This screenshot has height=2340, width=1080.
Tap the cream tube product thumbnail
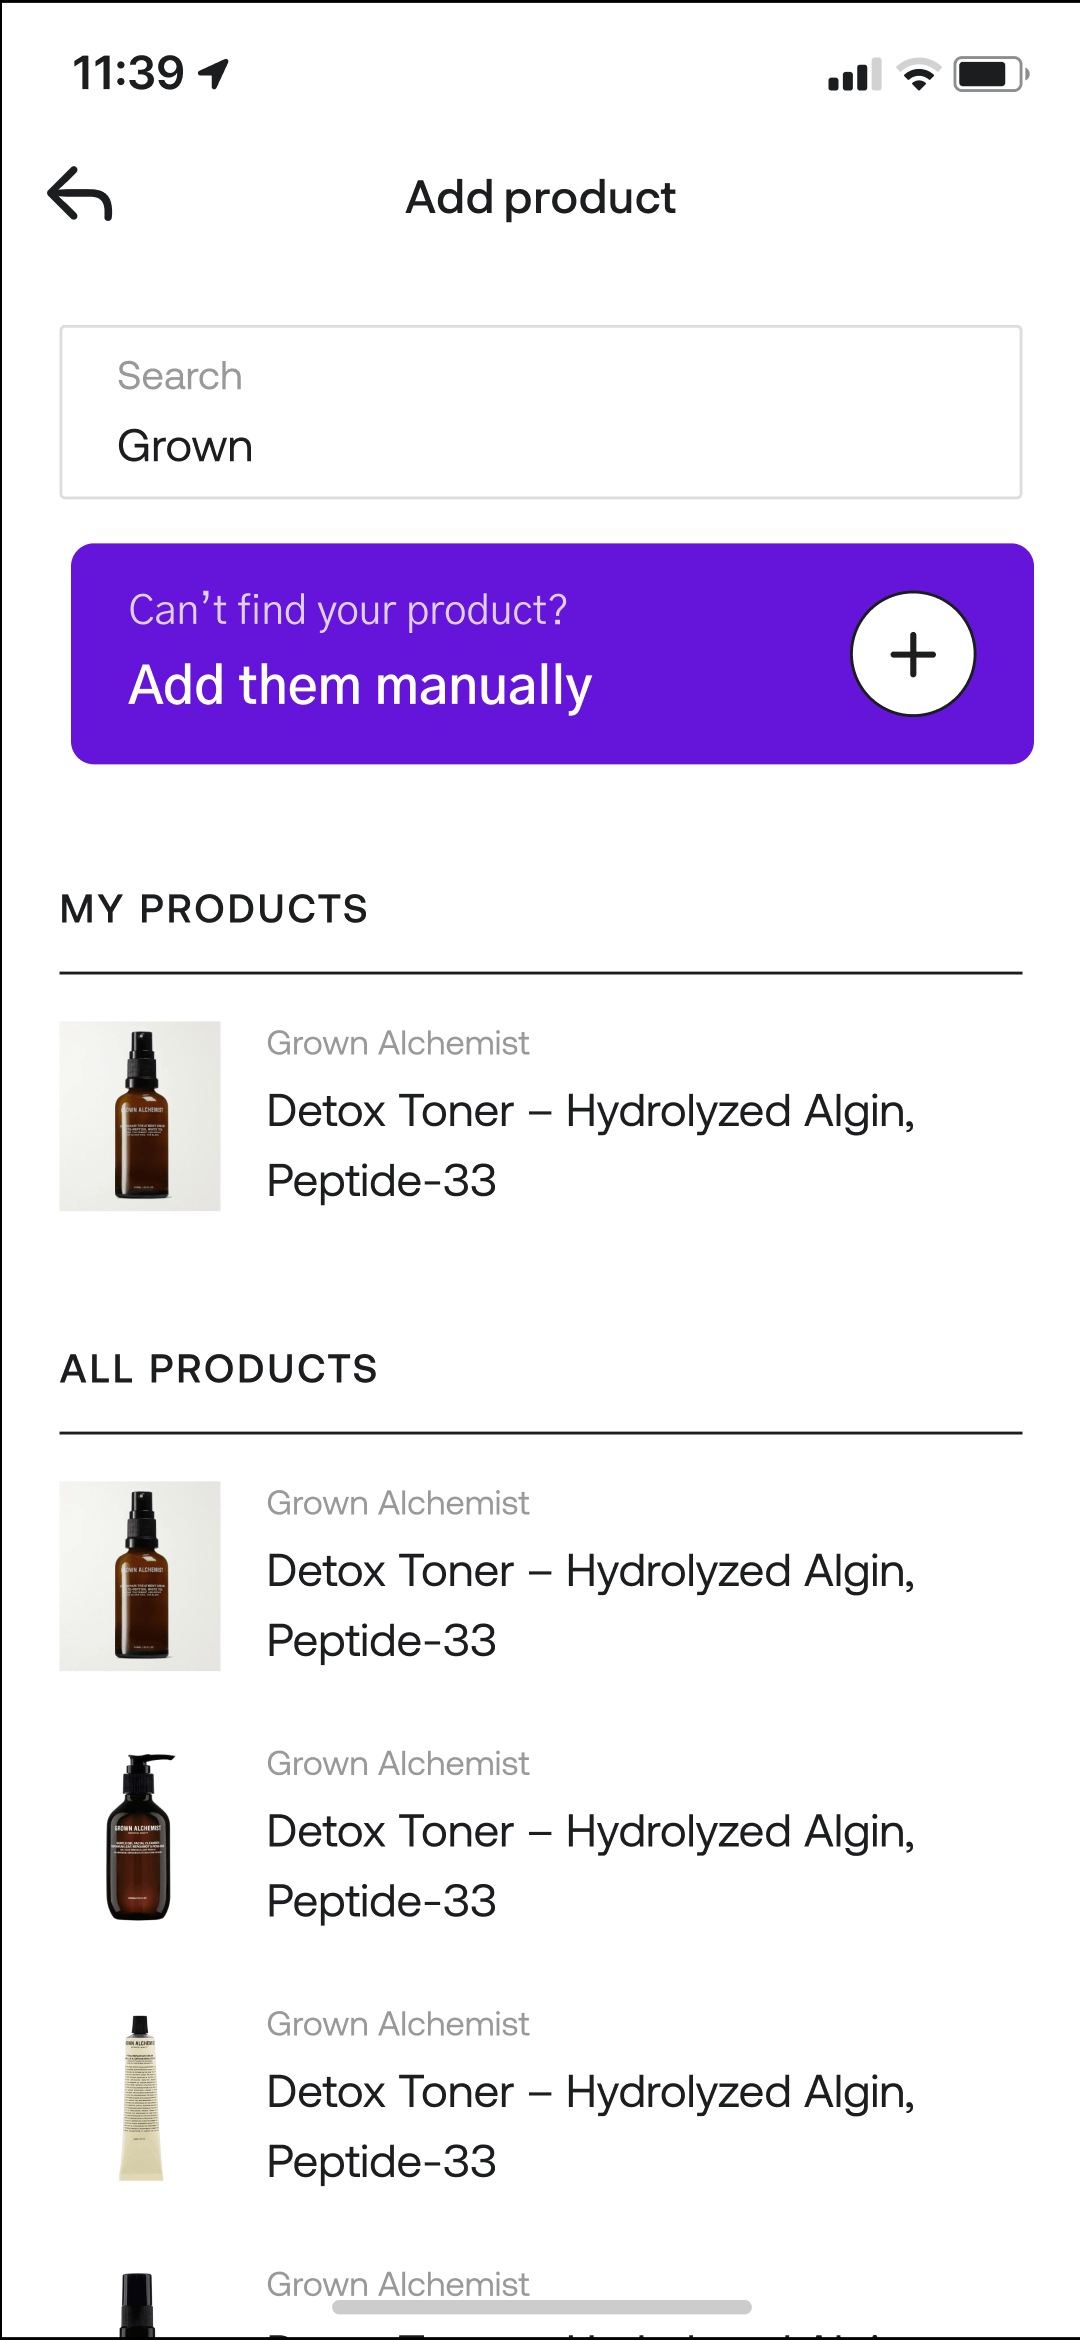pyautogui.click(x=140, y=2097)
